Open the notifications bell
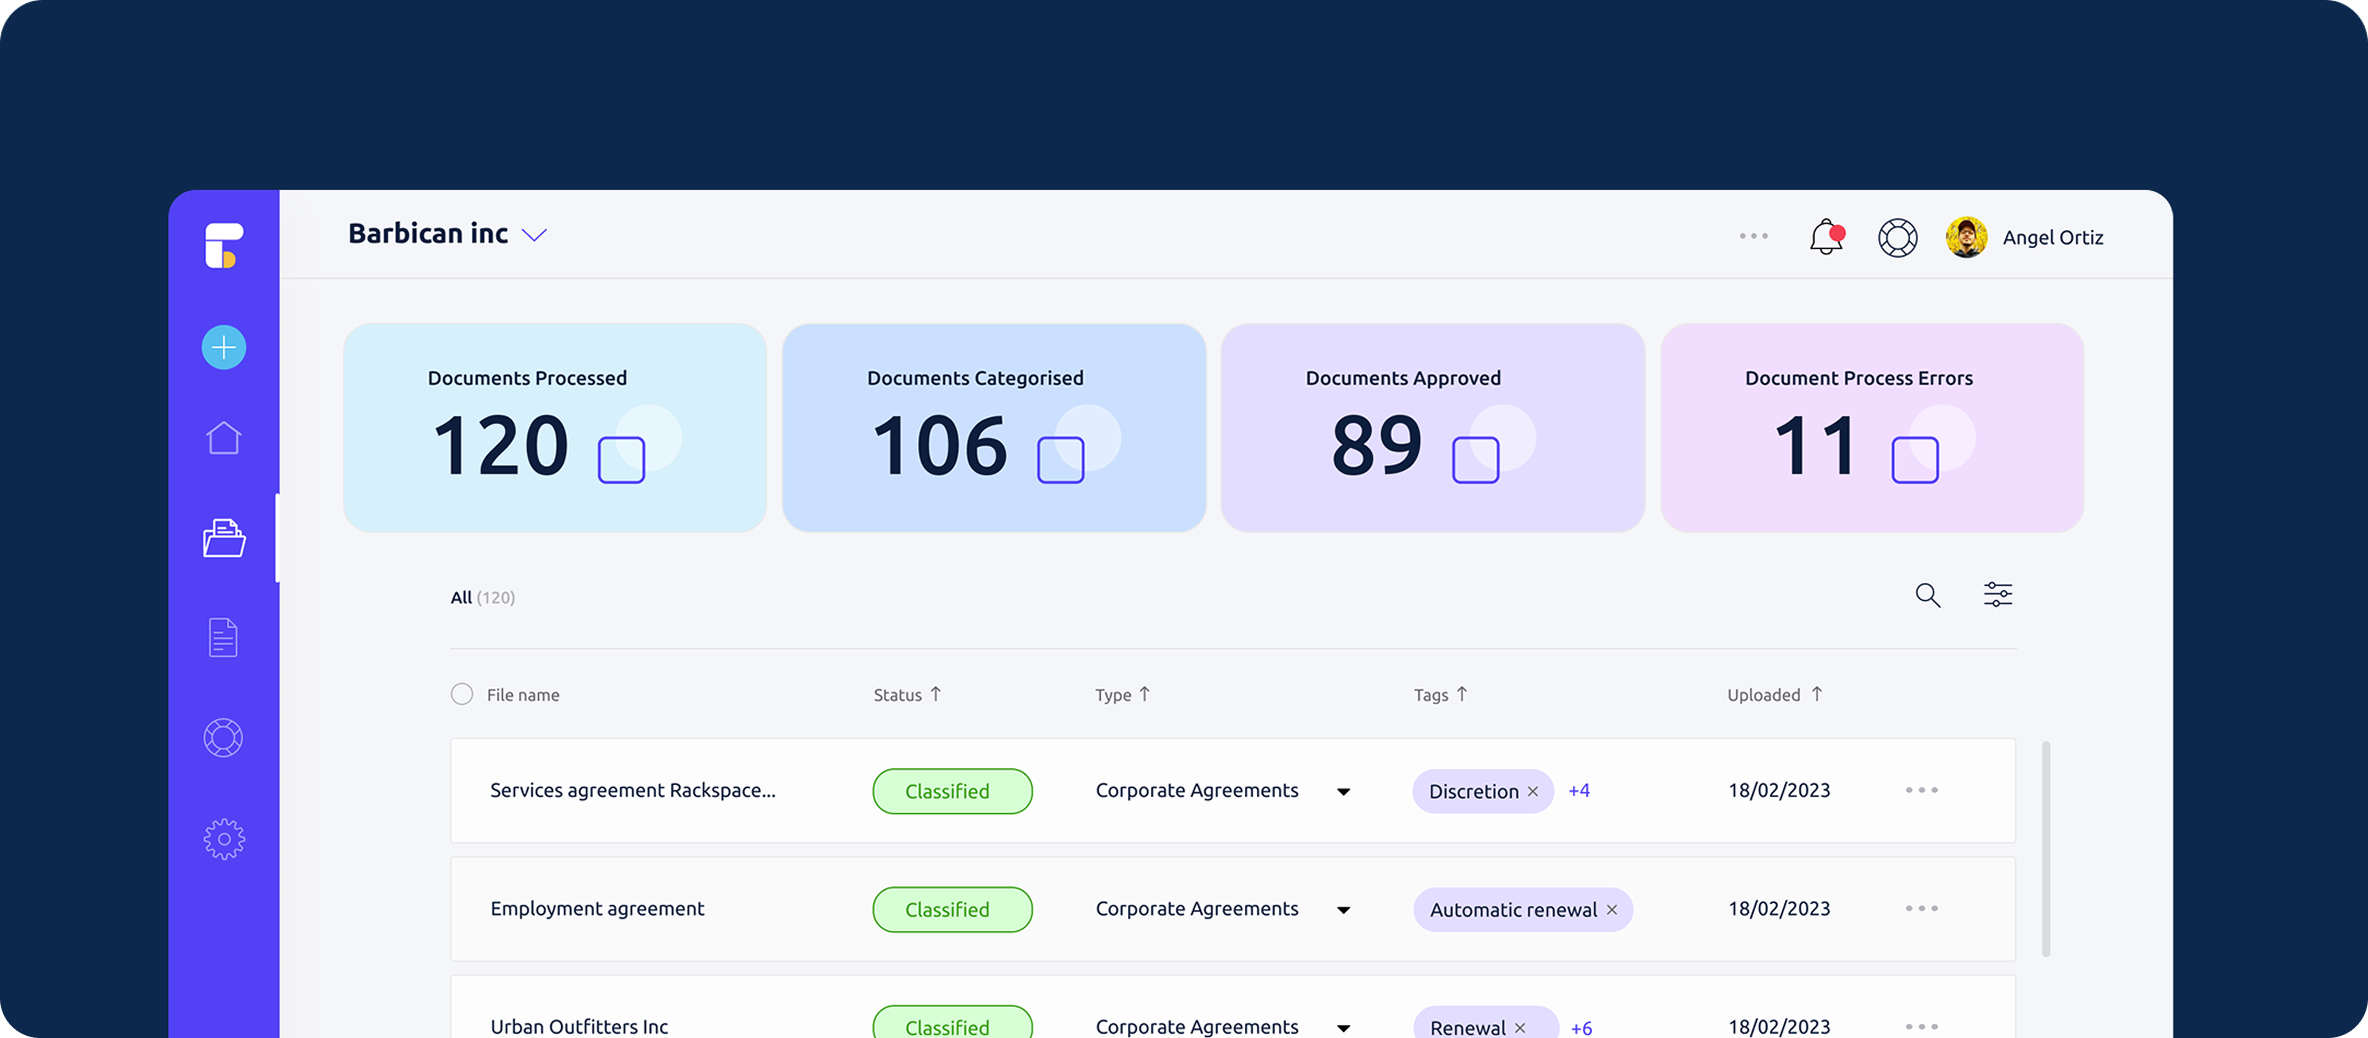2368x1038 pixels. click(1826, 237)
